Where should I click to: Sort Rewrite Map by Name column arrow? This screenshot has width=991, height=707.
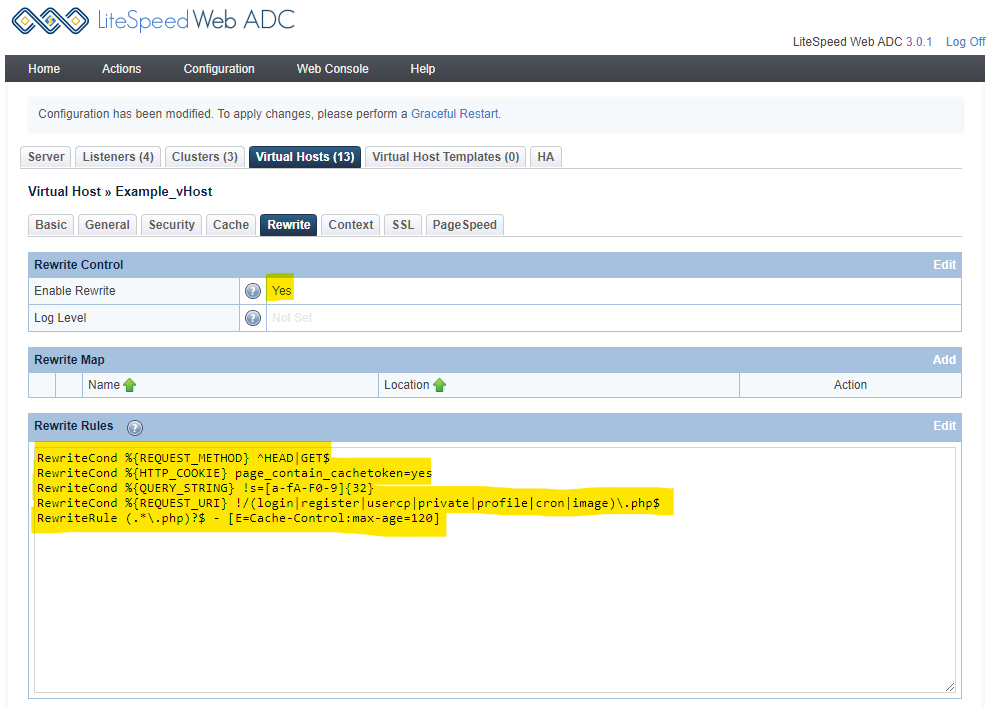[x=131, y=384]
